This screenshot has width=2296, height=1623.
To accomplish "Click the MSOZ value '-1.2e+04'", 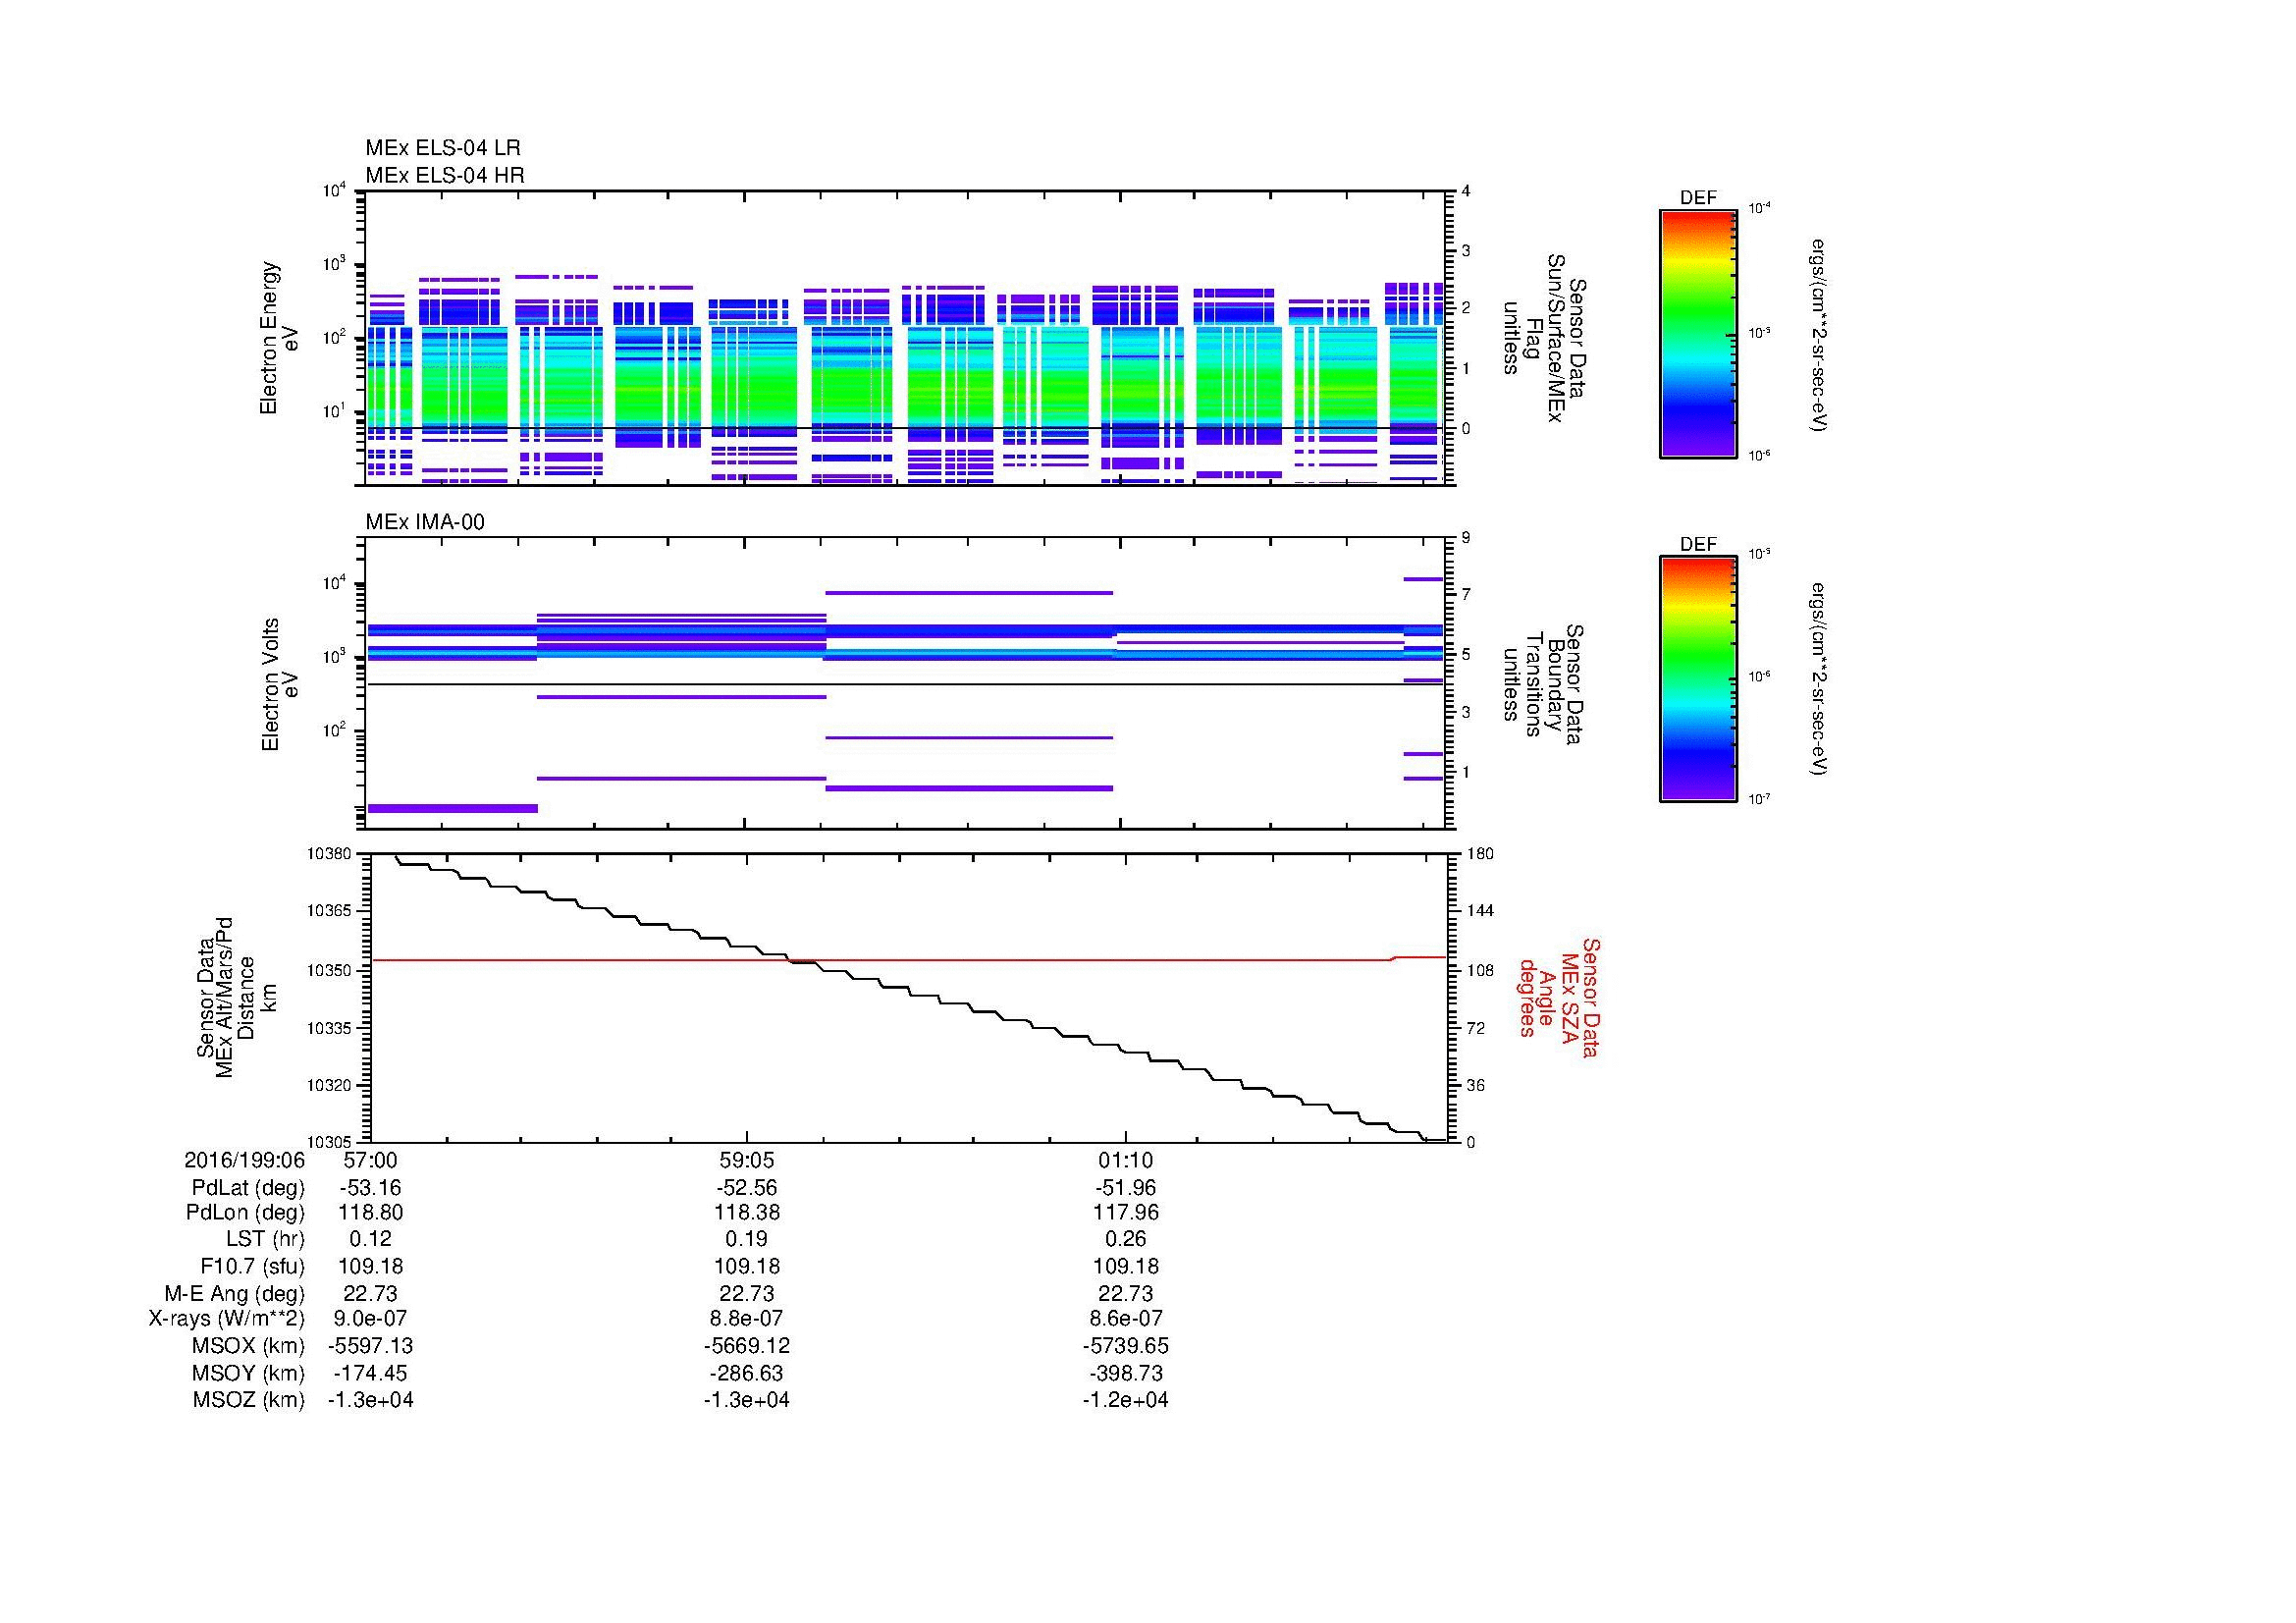I will click(x=1126, y=1401).
